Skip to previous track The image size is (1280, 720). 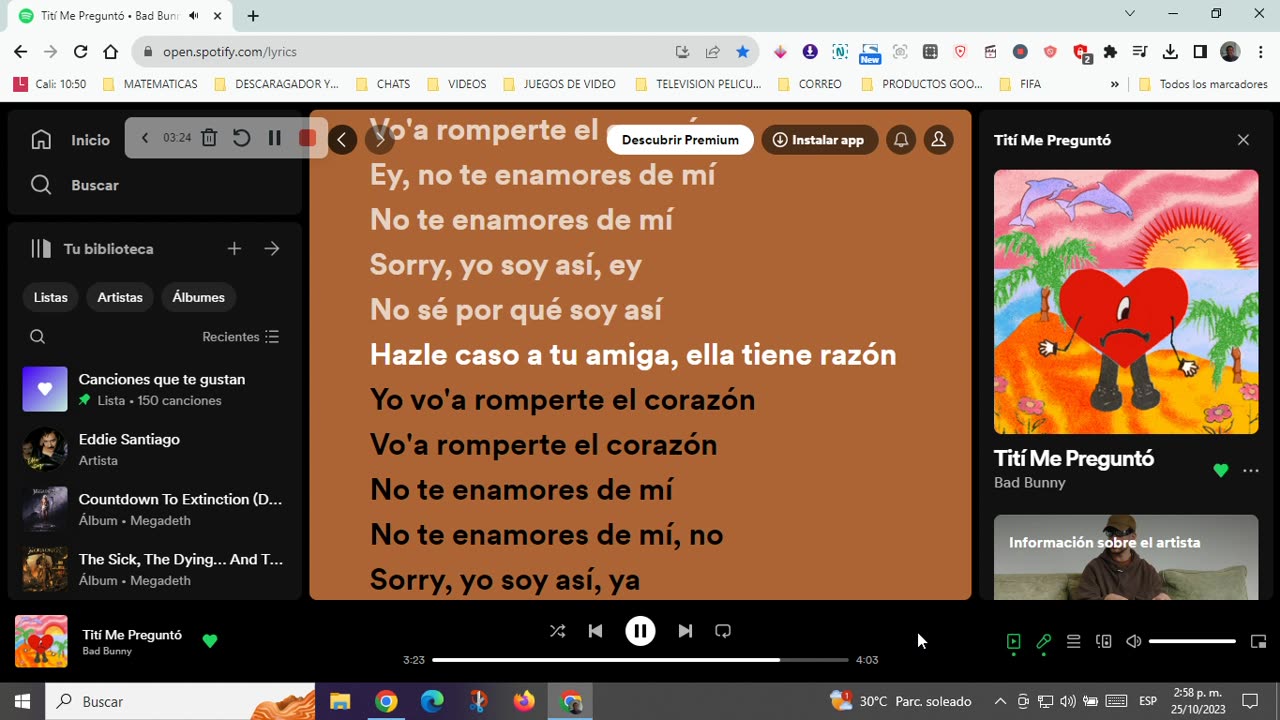point(595,631)
